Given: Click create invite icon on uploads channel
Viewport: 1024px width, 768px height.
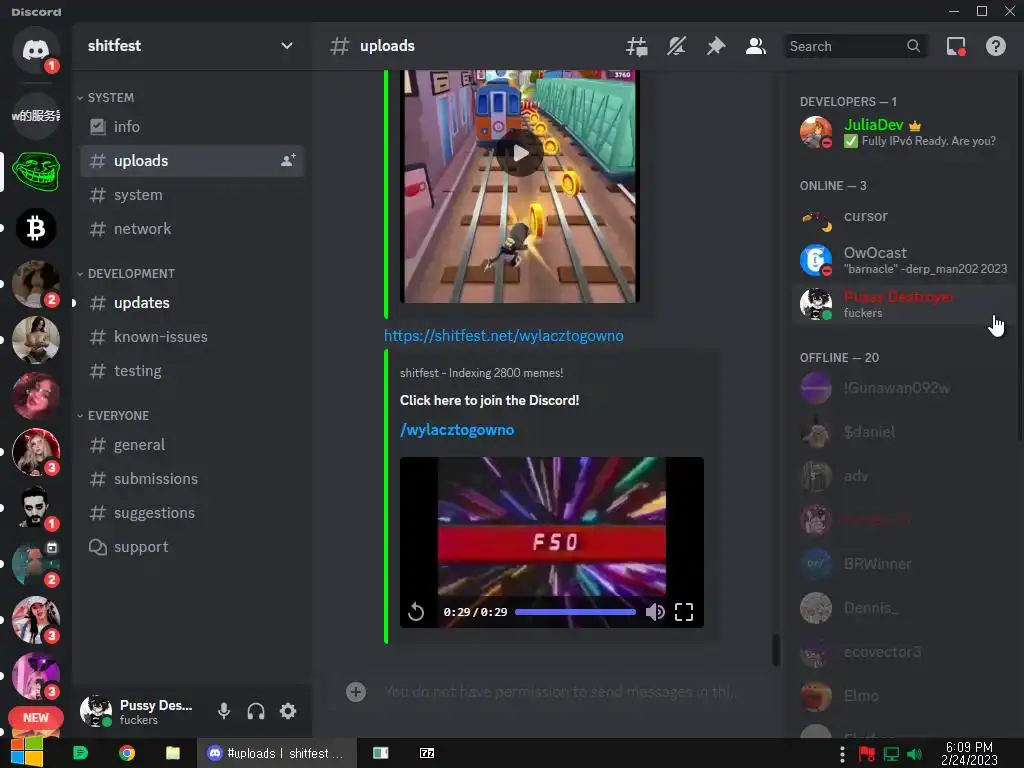Looking at the screenshot, I should [288, 160].
